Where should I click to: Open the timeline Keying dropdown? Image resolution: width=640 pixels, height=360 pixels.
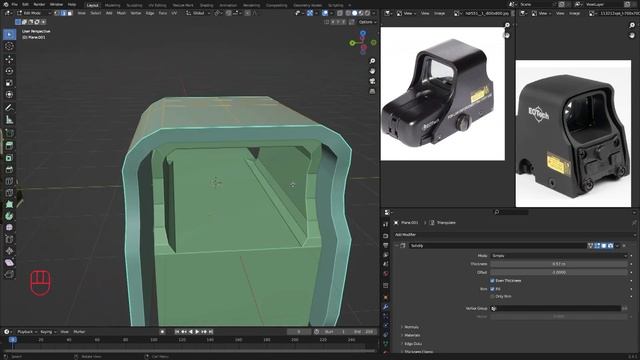[x=48, y=332]
